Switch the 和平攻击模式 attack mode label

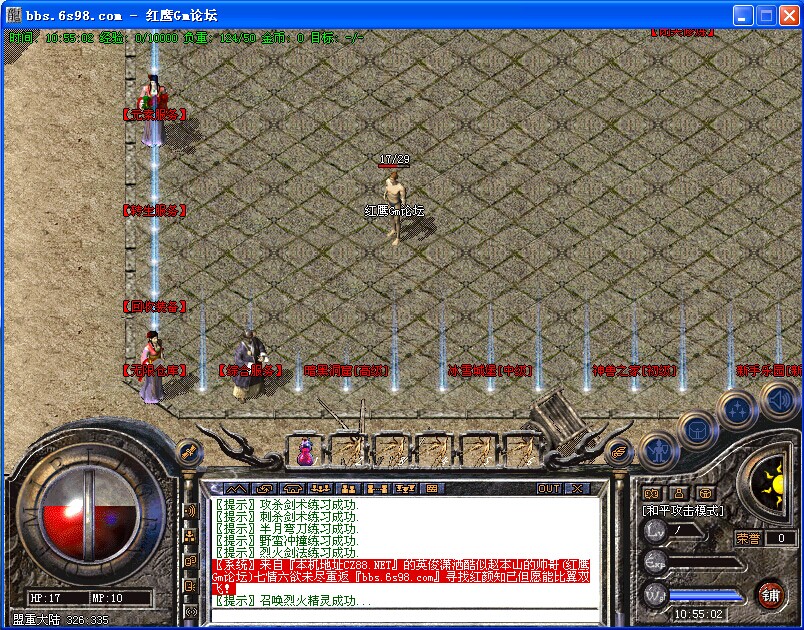click(683, 511)
